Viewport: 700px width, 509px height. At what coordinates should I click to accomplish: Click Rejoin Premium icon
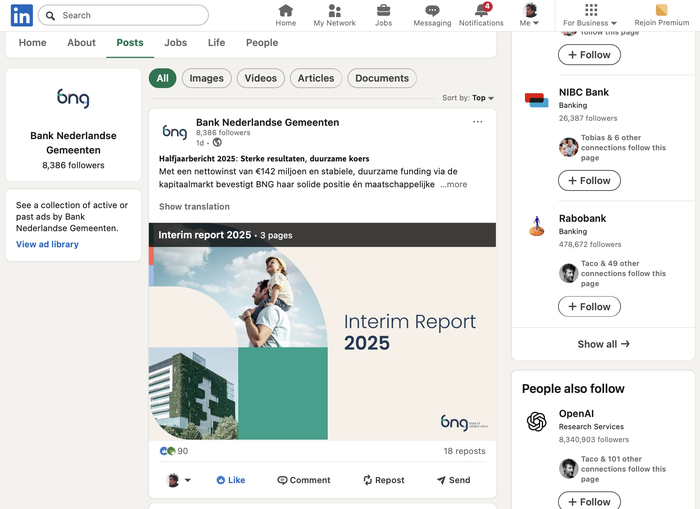tap(661, 10)
